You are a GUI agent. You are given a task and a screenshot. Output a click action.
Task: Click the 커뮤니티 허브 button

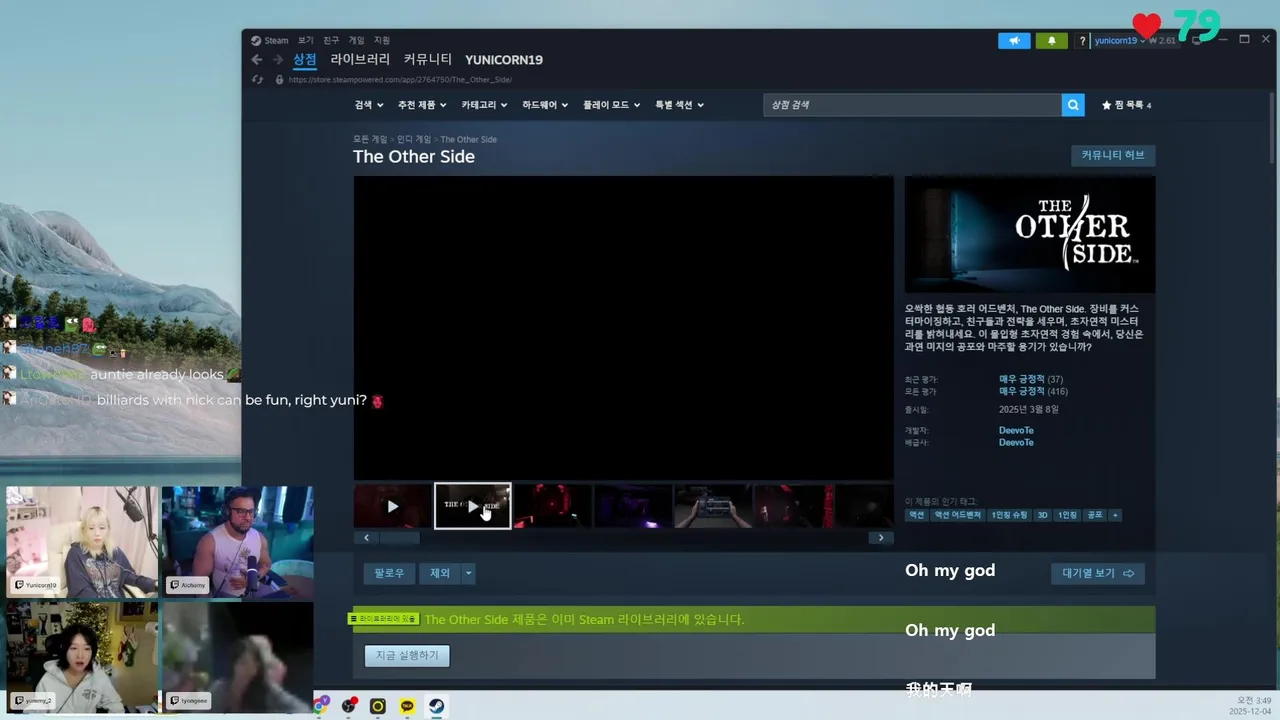(1113, 155)
